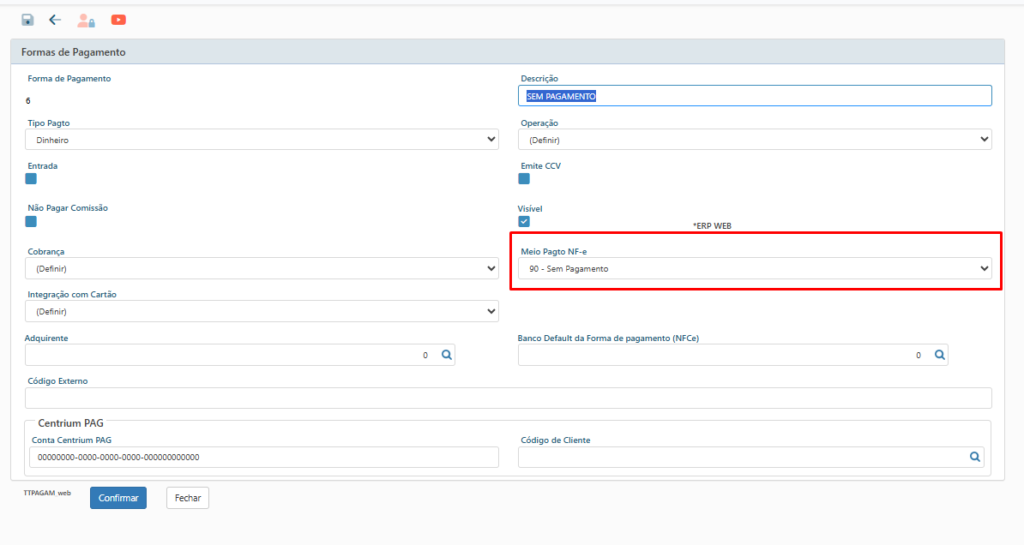Screen dimensions: 1024x545
Task: Toggle the Emite CCV checkbox
Action: tap(524, 179)
